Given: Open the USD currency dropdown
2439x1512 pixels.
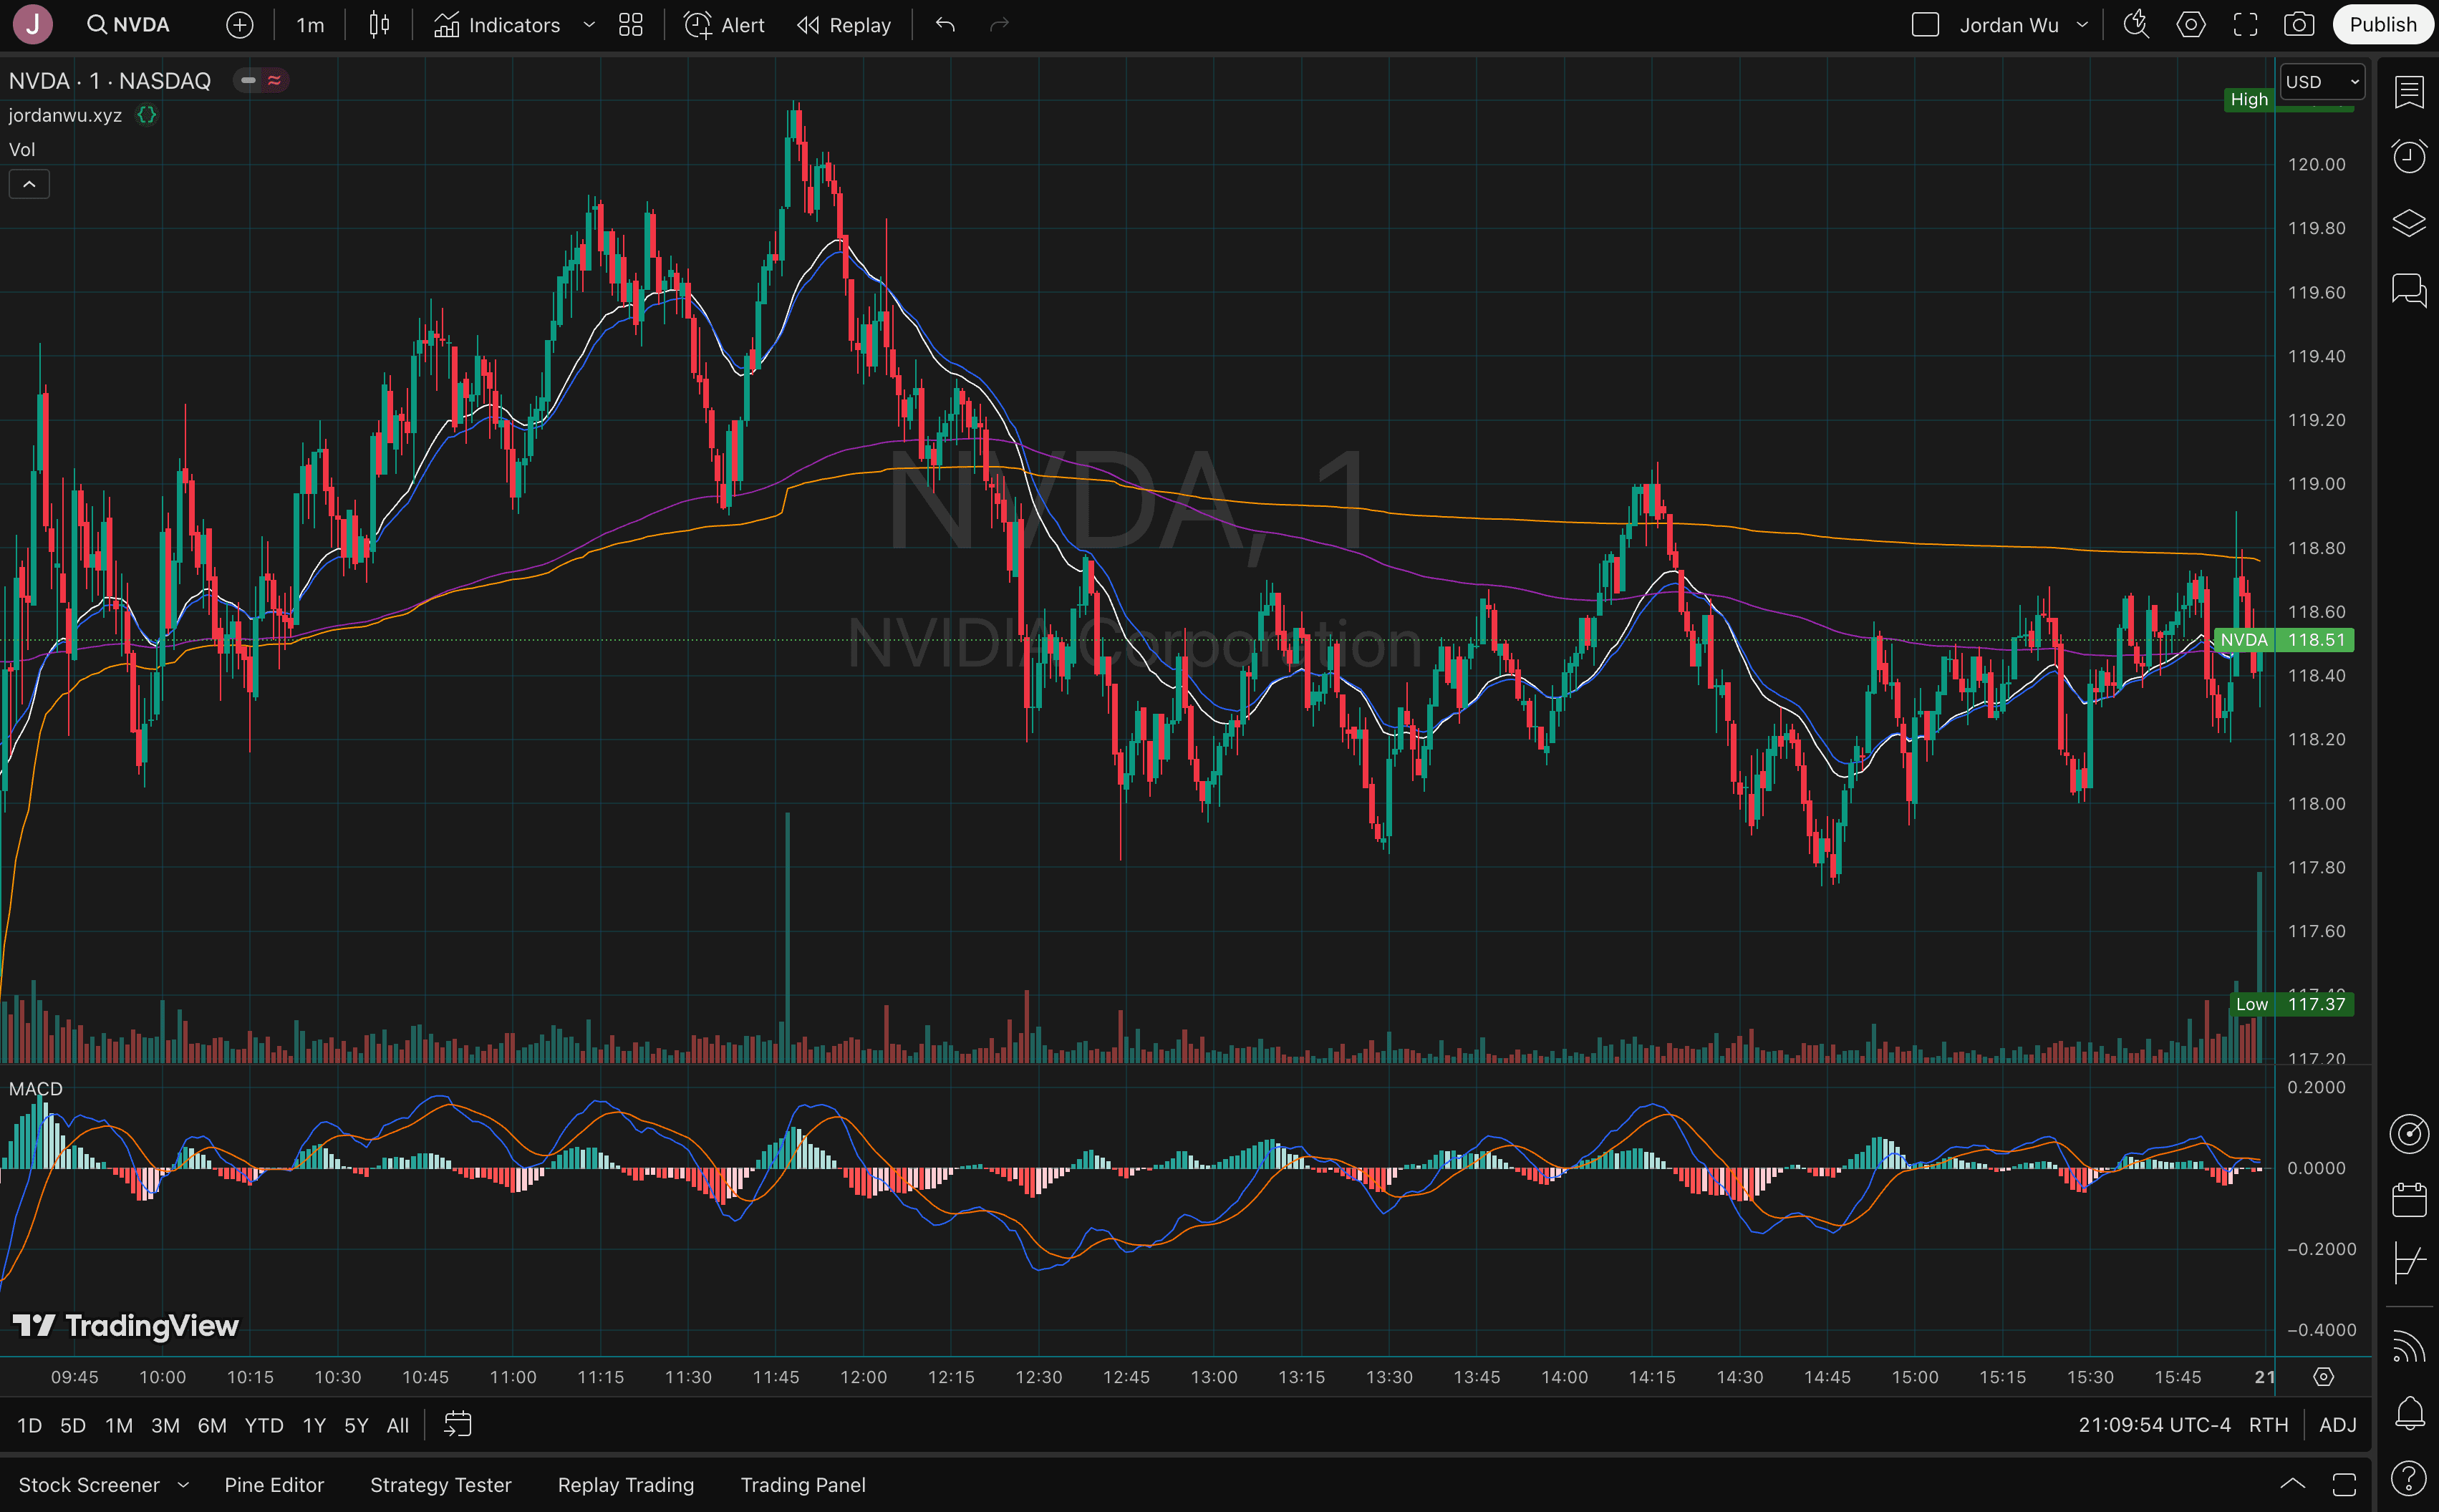Looking at the screenshot, I should tap(2321, 82).
